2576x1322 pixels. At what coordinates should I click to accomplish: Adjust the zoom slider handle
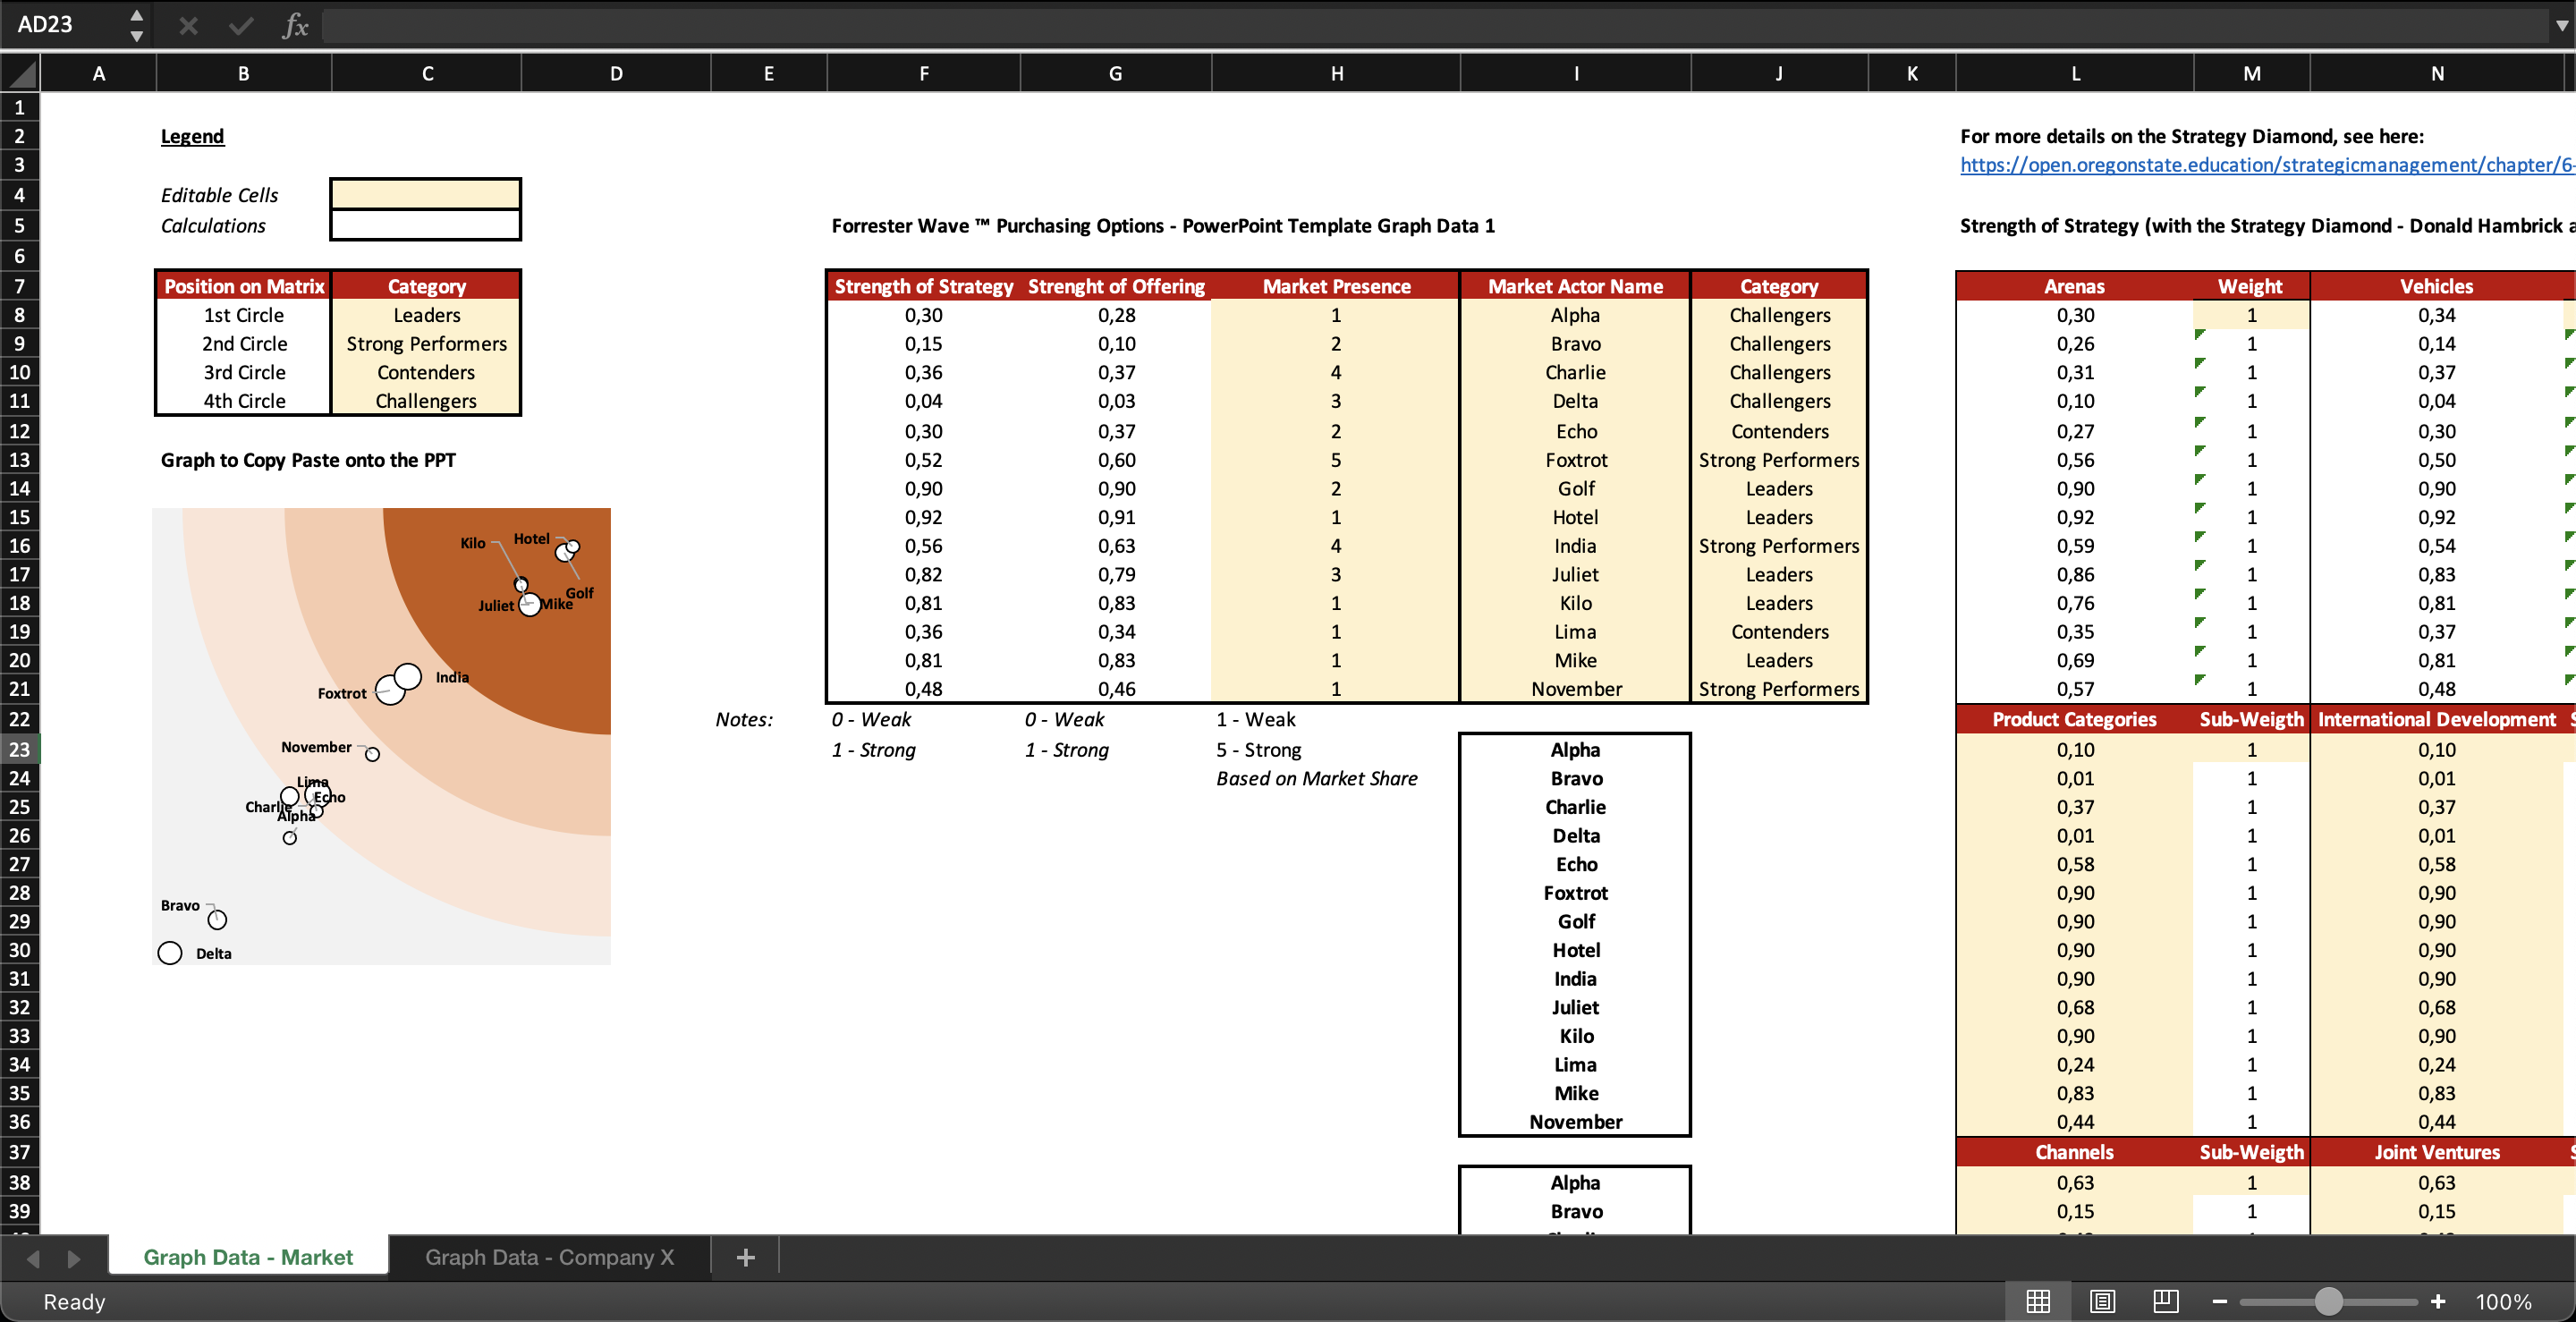[x=2329, y=1301]
